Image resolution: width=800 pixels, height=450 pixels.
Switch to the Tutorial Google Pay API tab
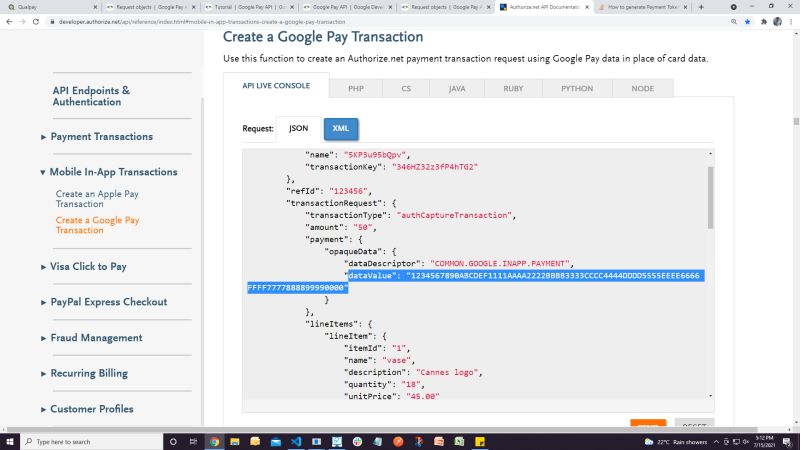tap(249, 7)
